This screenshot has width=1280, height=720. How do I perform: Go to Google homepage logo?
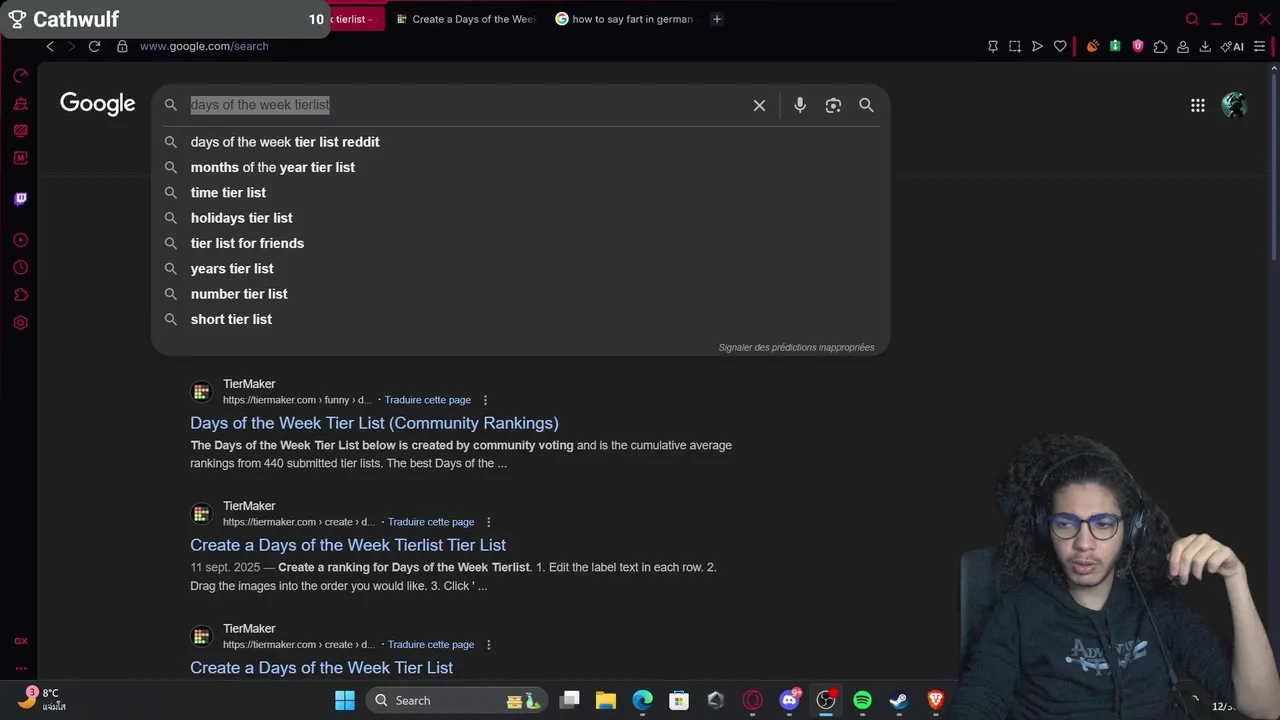97,104
